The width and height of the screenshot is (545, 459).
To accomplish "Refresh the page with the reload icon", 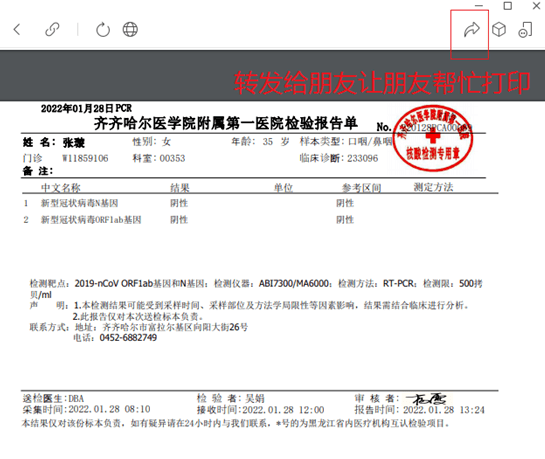I will tap(103, 30).
